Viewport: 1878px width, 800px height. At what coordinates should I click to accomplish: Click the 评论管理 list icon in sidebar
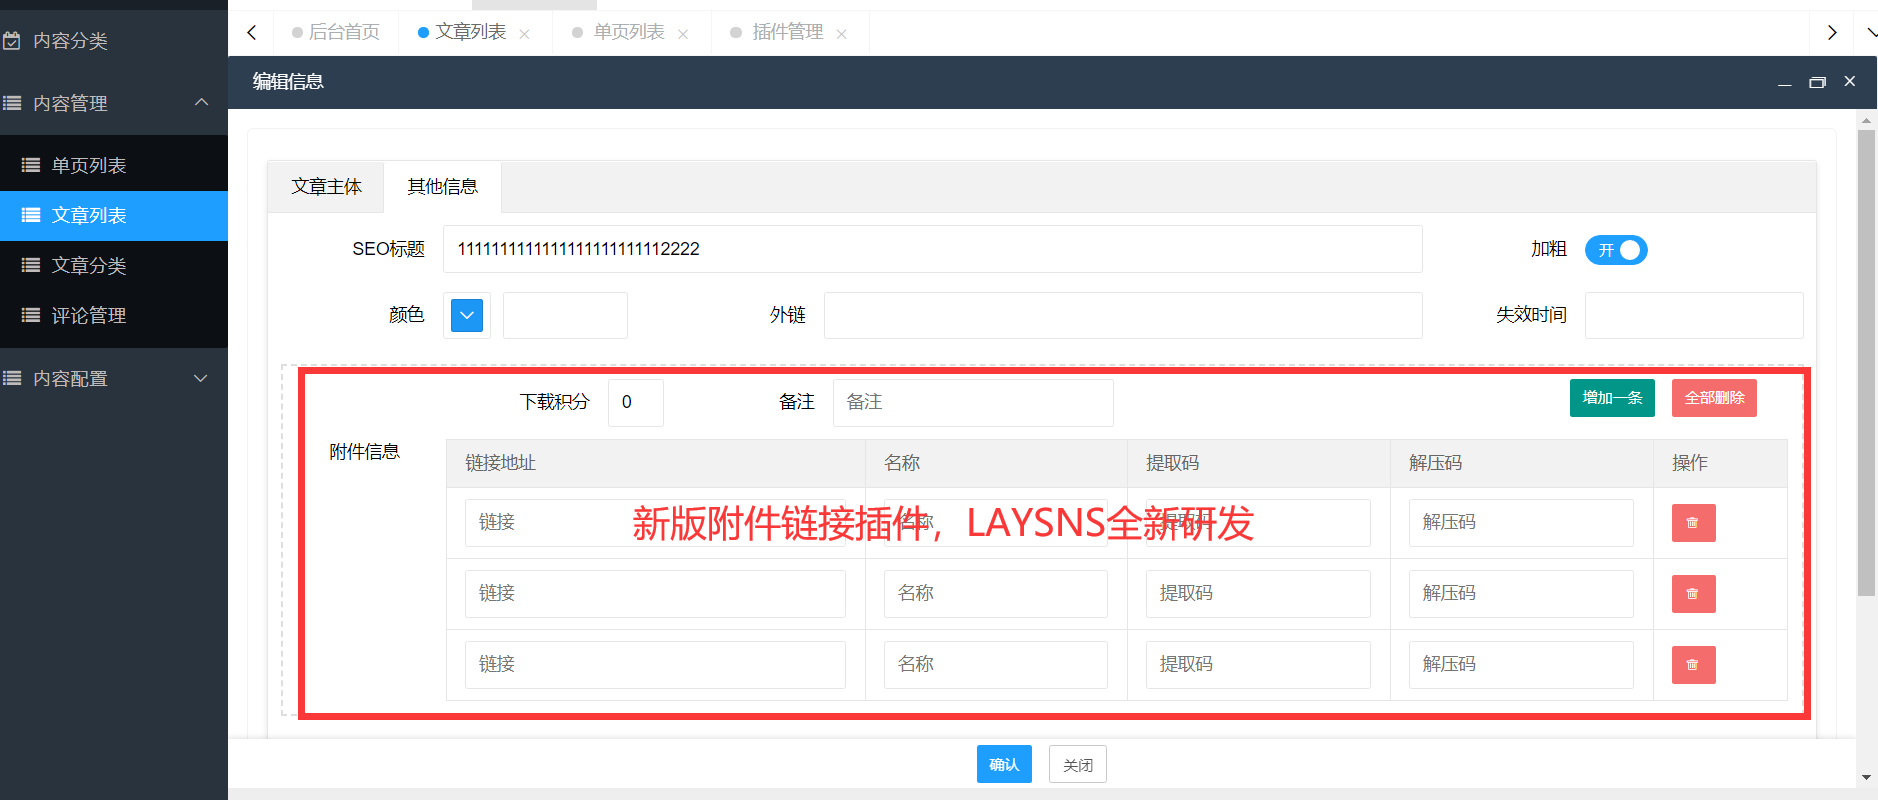pos(31,315)
